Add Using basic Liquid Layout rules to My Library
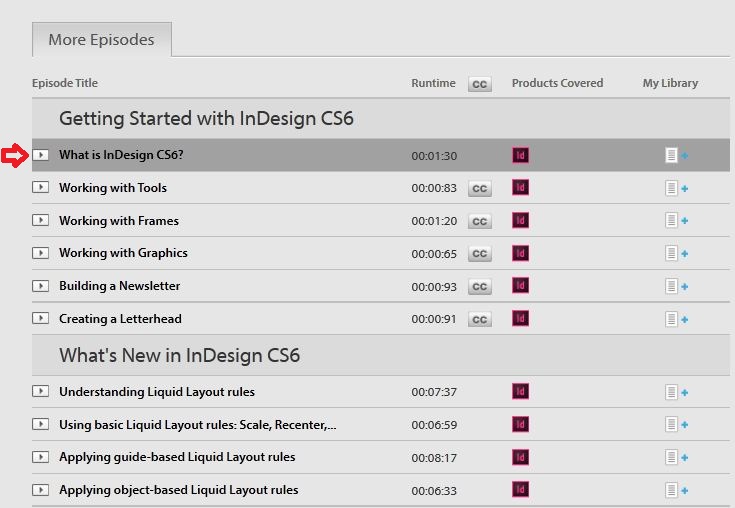 [676, 425]
